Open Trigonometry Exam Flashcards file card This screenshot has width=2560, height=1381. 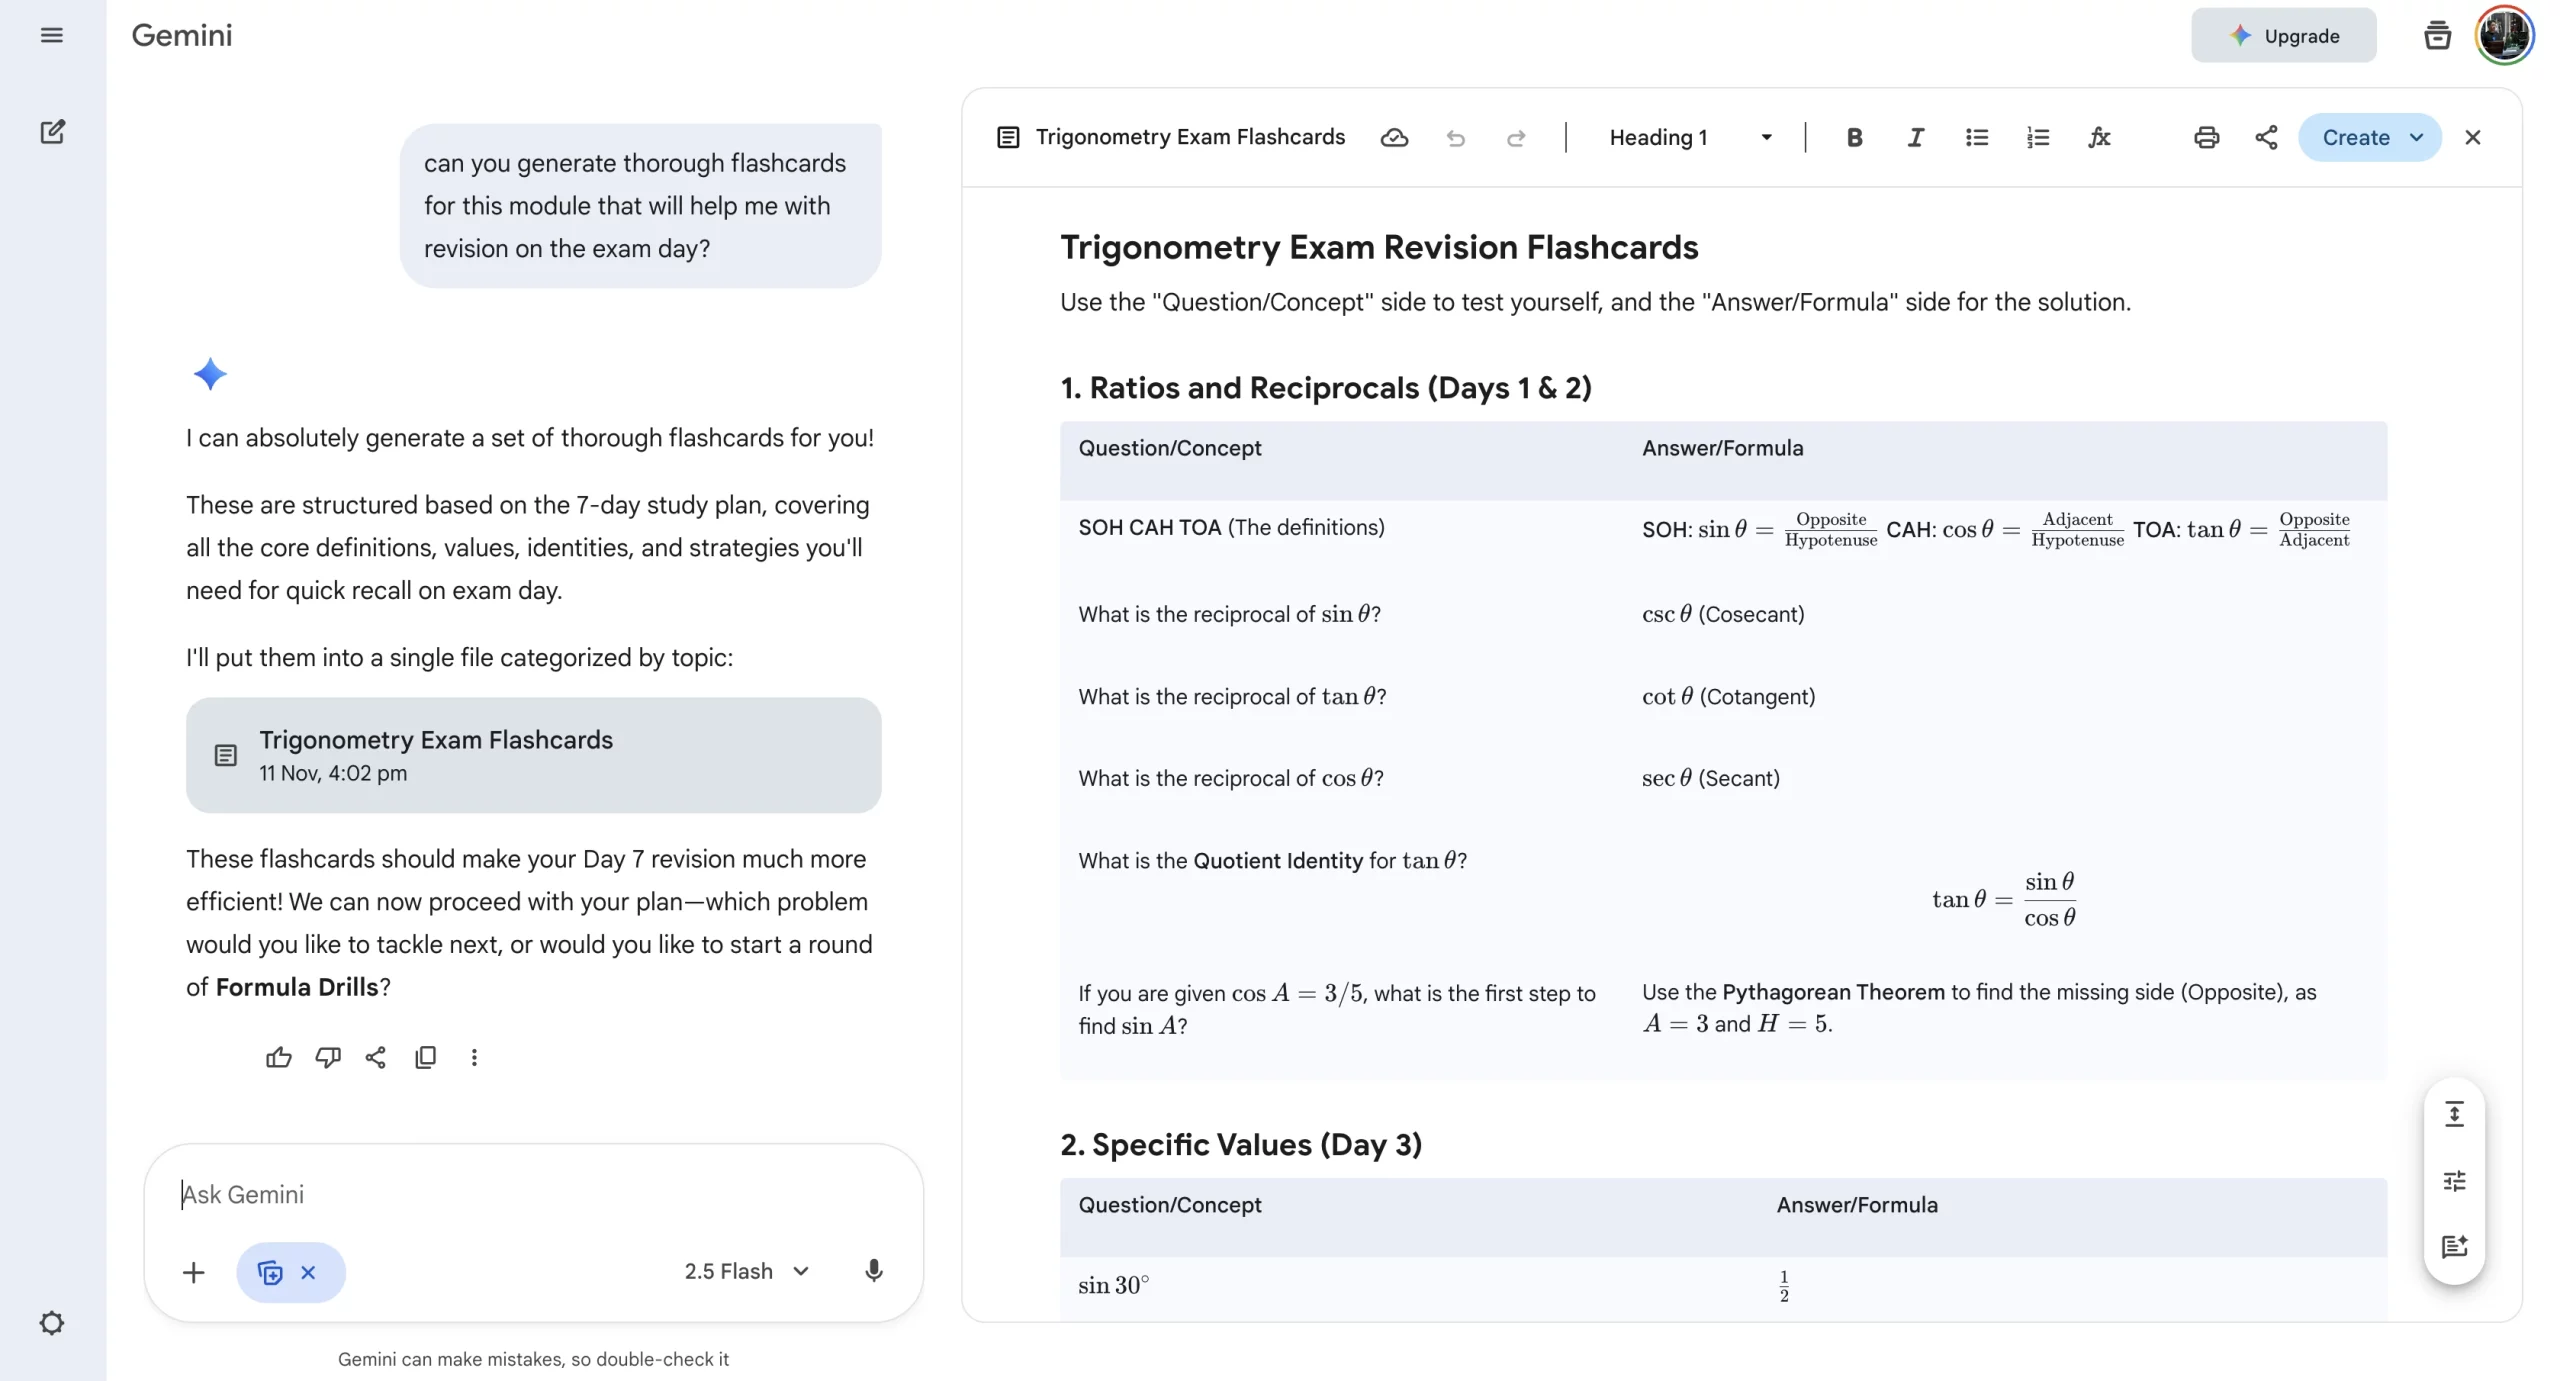(x=533, y=755)
